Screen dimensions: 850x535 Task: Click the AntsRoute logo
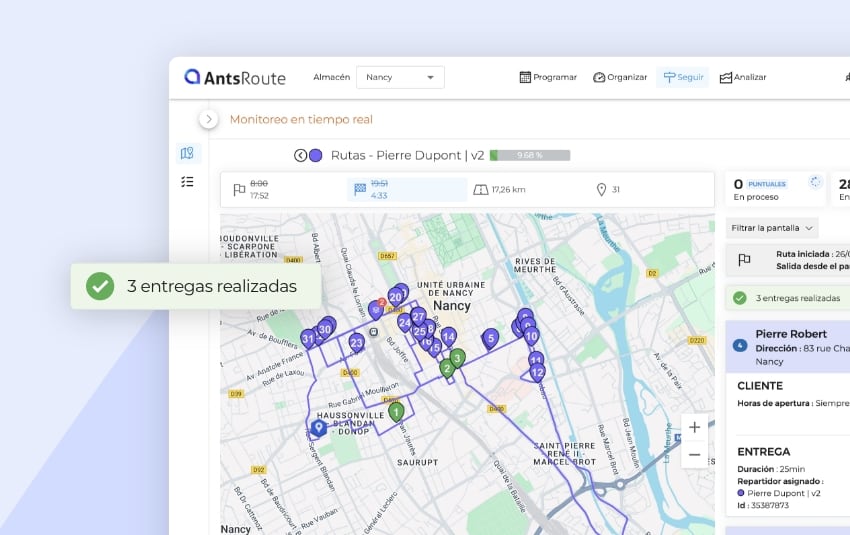(235, 77)
